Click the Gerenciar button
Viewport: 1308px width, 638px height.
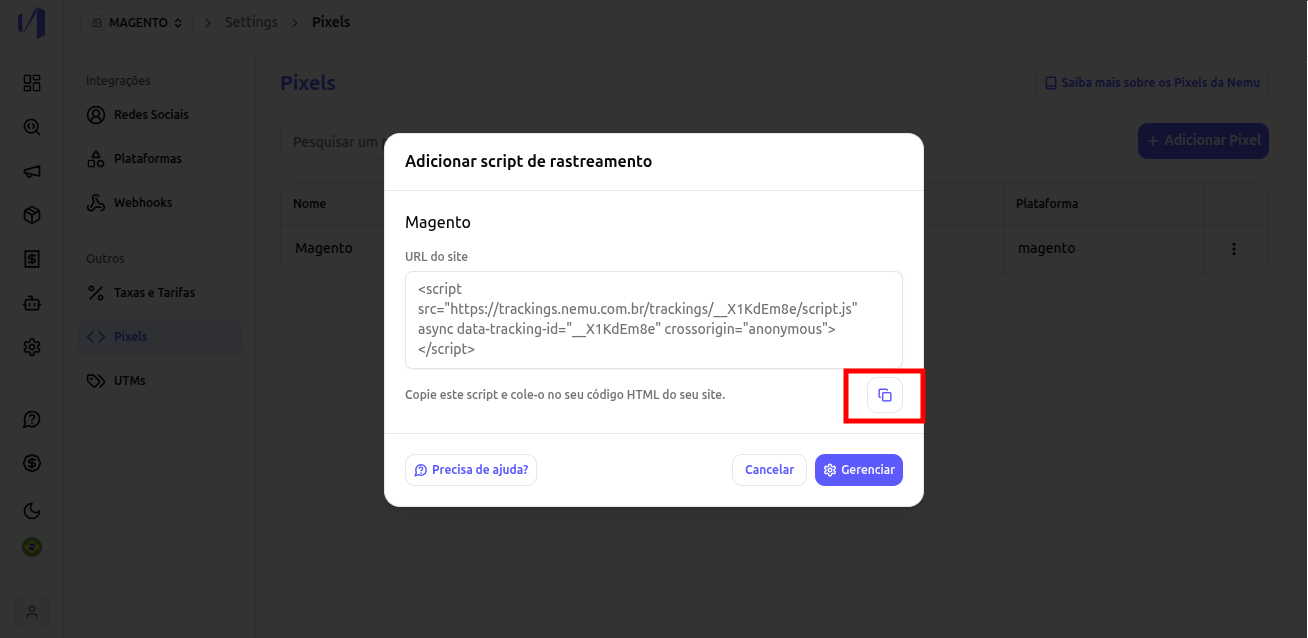coord(859,470)
